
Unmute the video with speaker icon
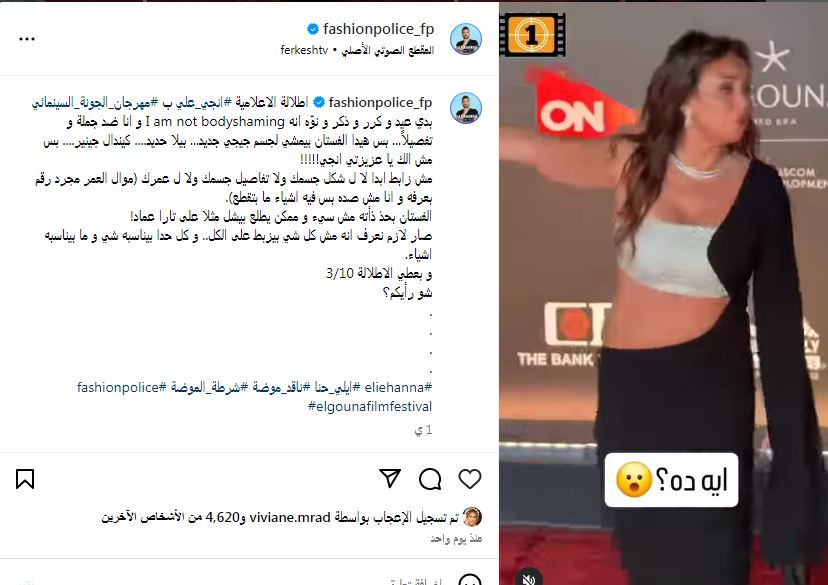click(x=529, y=579)
